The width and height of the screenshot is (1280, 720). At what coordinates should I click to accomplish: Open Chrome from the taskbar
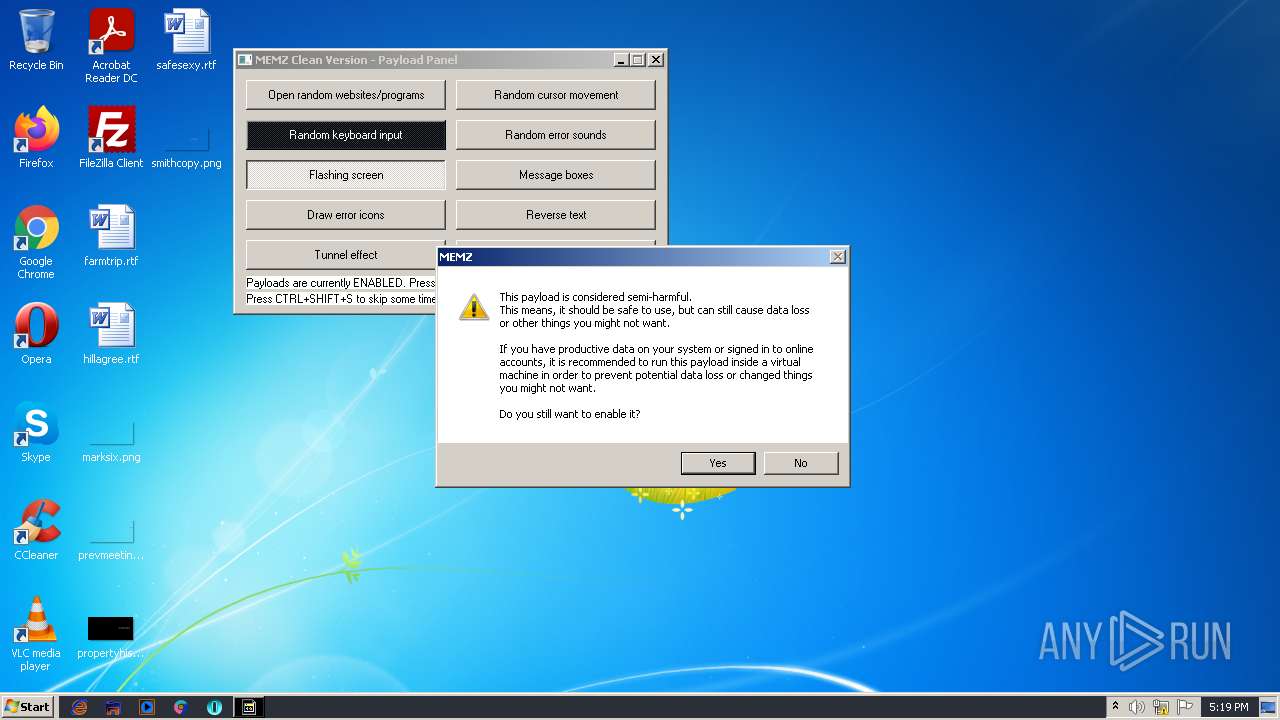181,707
